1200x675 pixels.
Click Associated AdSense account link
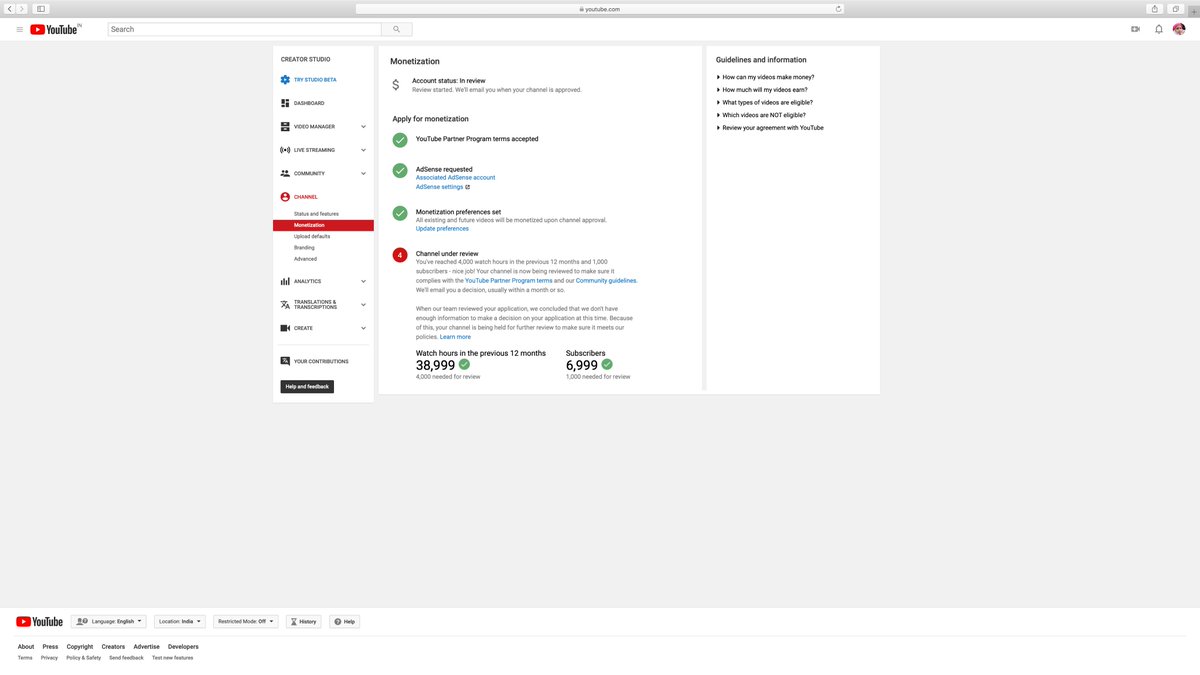(x=455, y=178)
